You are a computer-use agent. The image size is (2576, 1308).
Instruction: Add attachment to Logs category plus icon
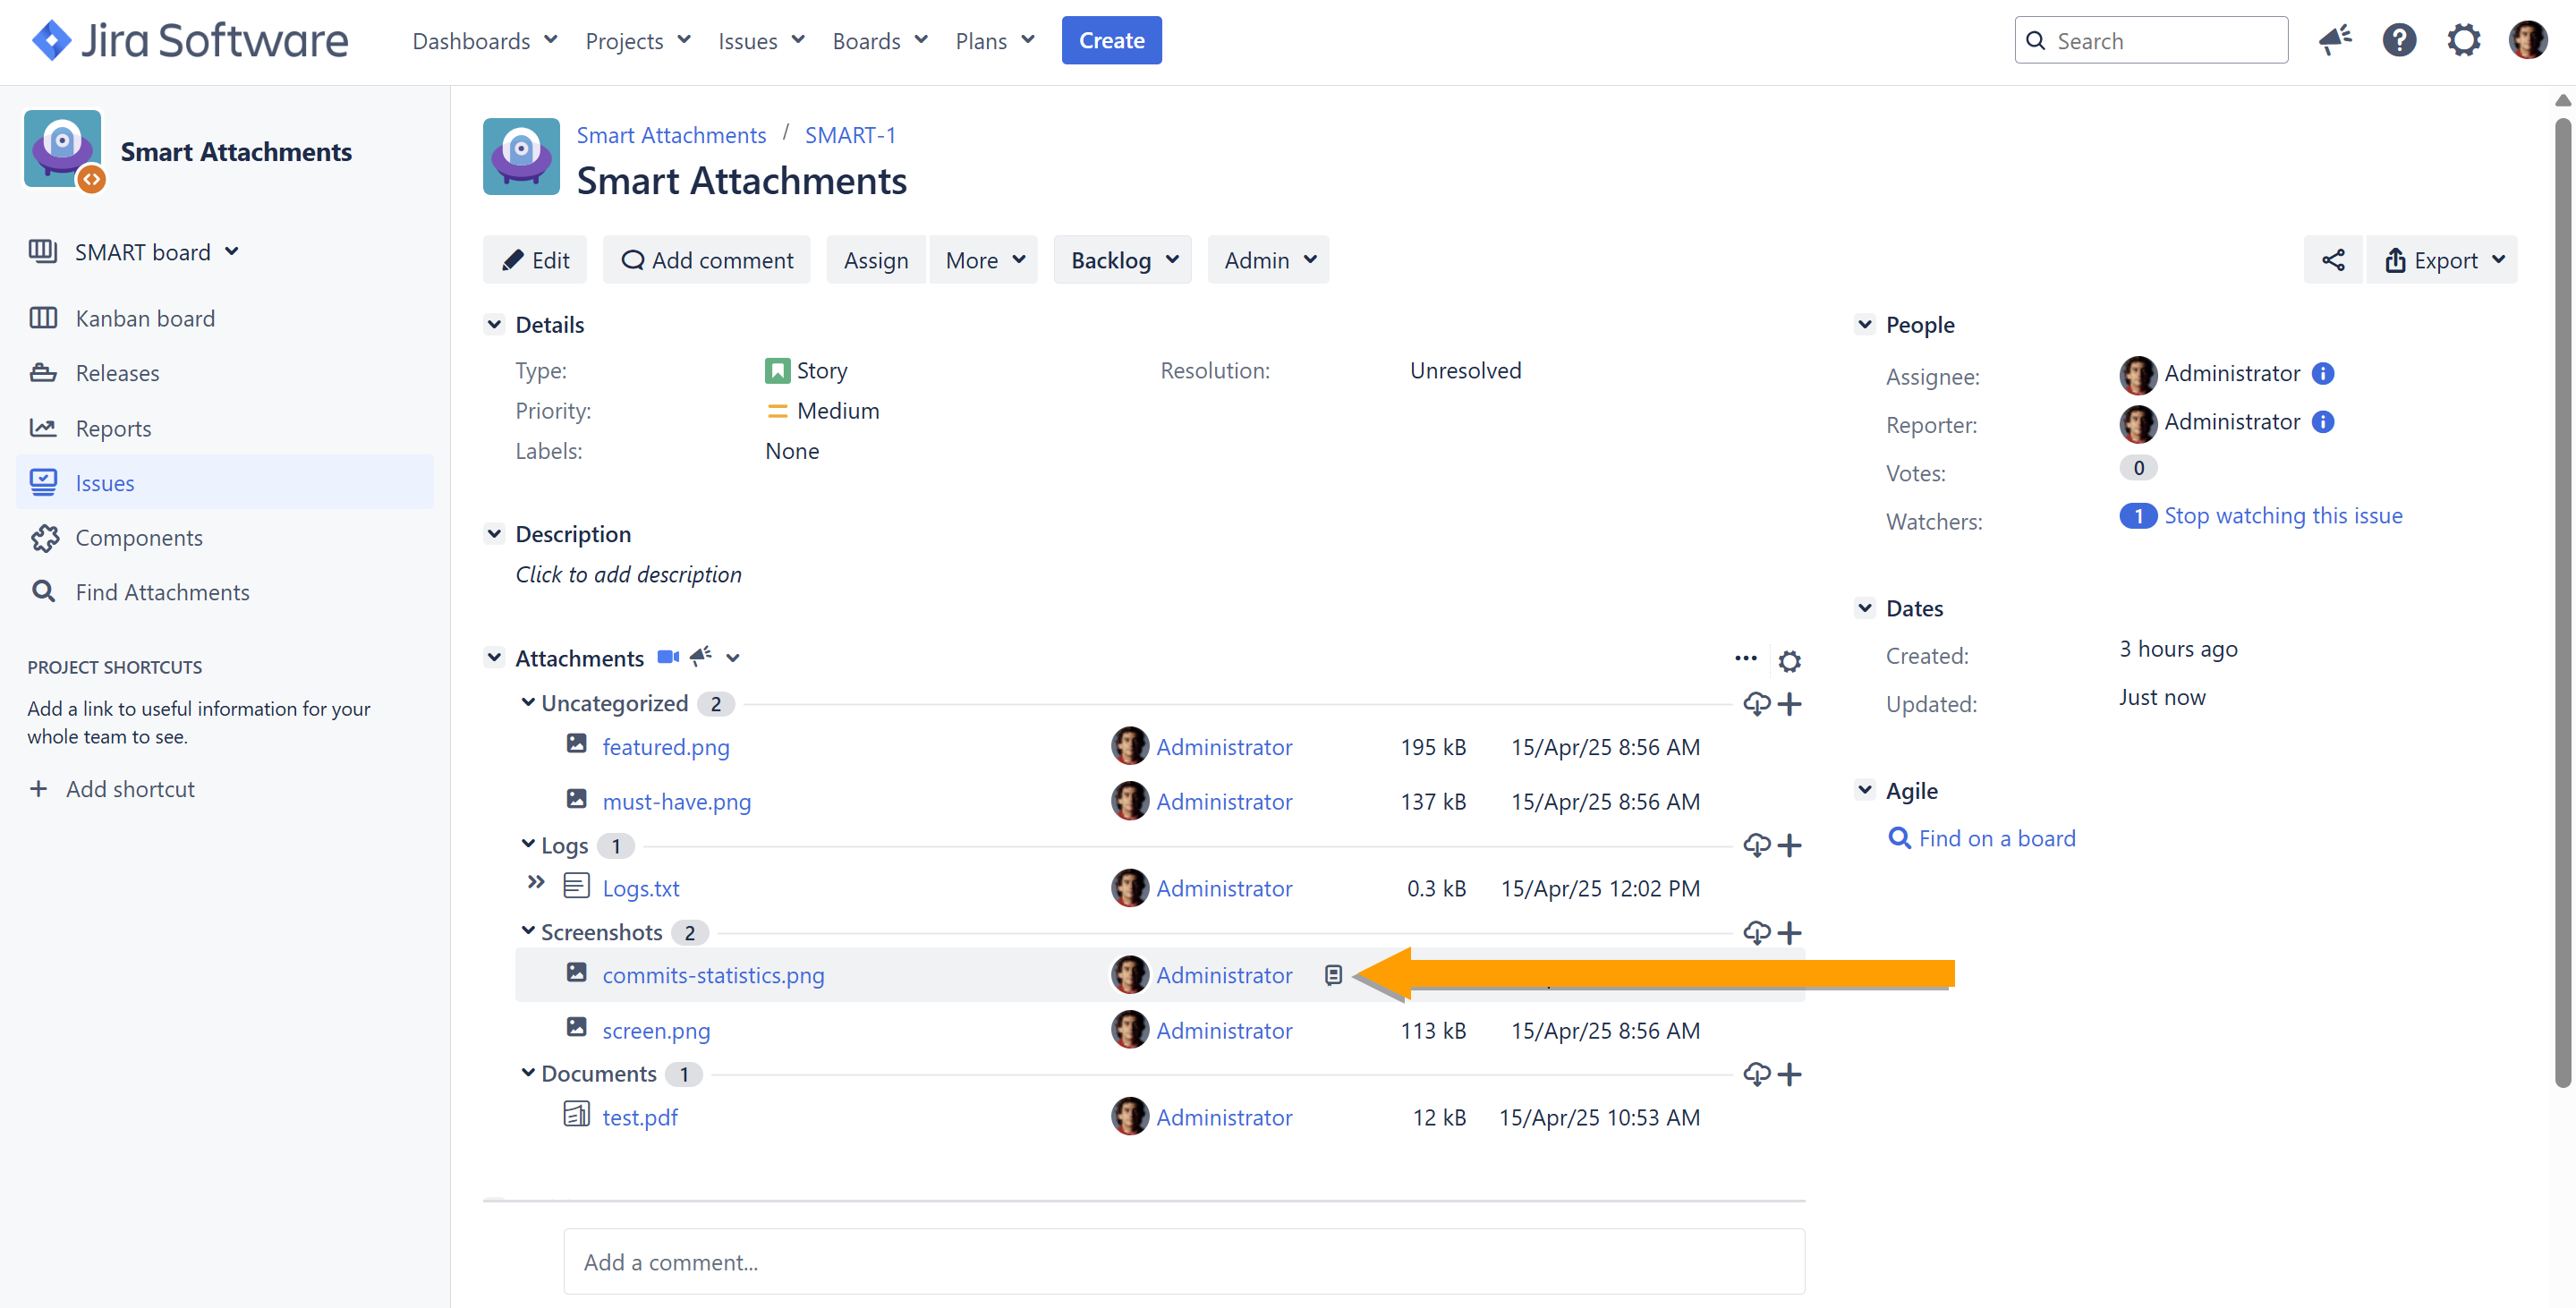point(1790,846)
